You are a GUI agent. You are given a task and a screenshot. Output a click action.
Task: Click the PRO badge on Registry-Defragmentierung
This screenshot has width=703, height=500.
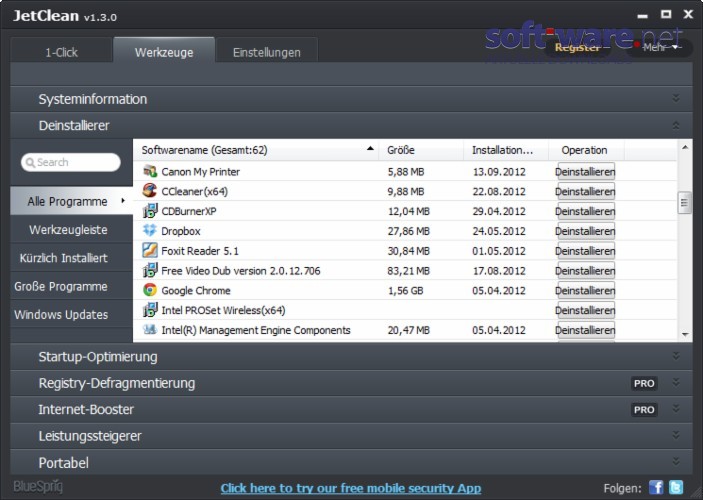pos(644,383)
